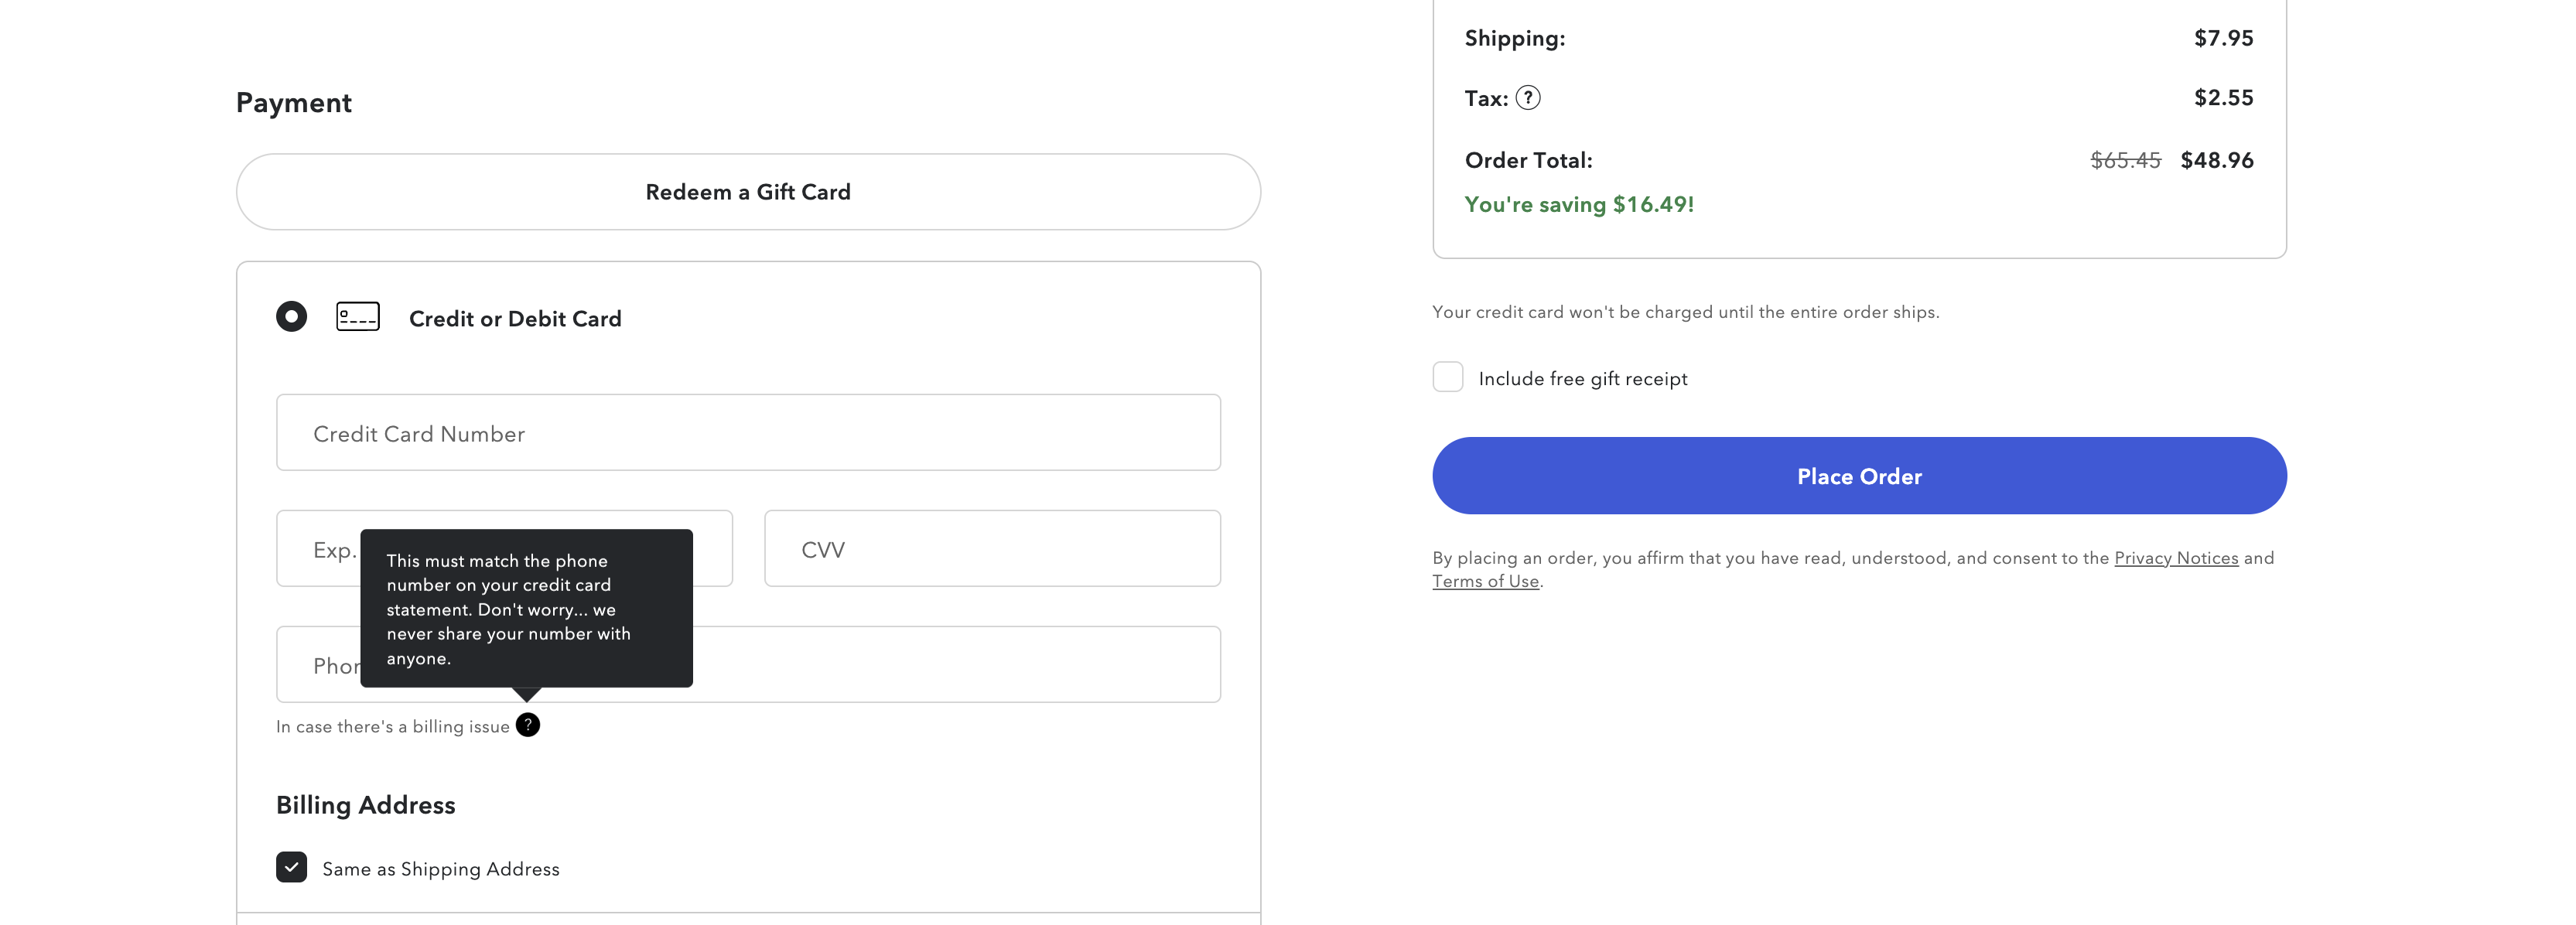This screenshot has width=2576, height=925.
Task: Click the Redeem a Gift Card button
Action: (748, 191)
